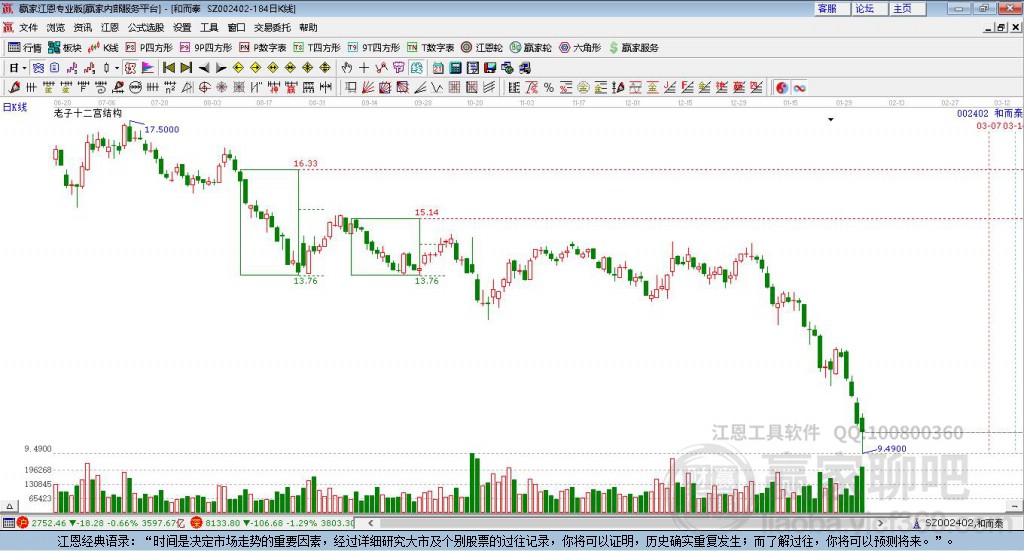Open the P四方形 tool

[149, 48]
